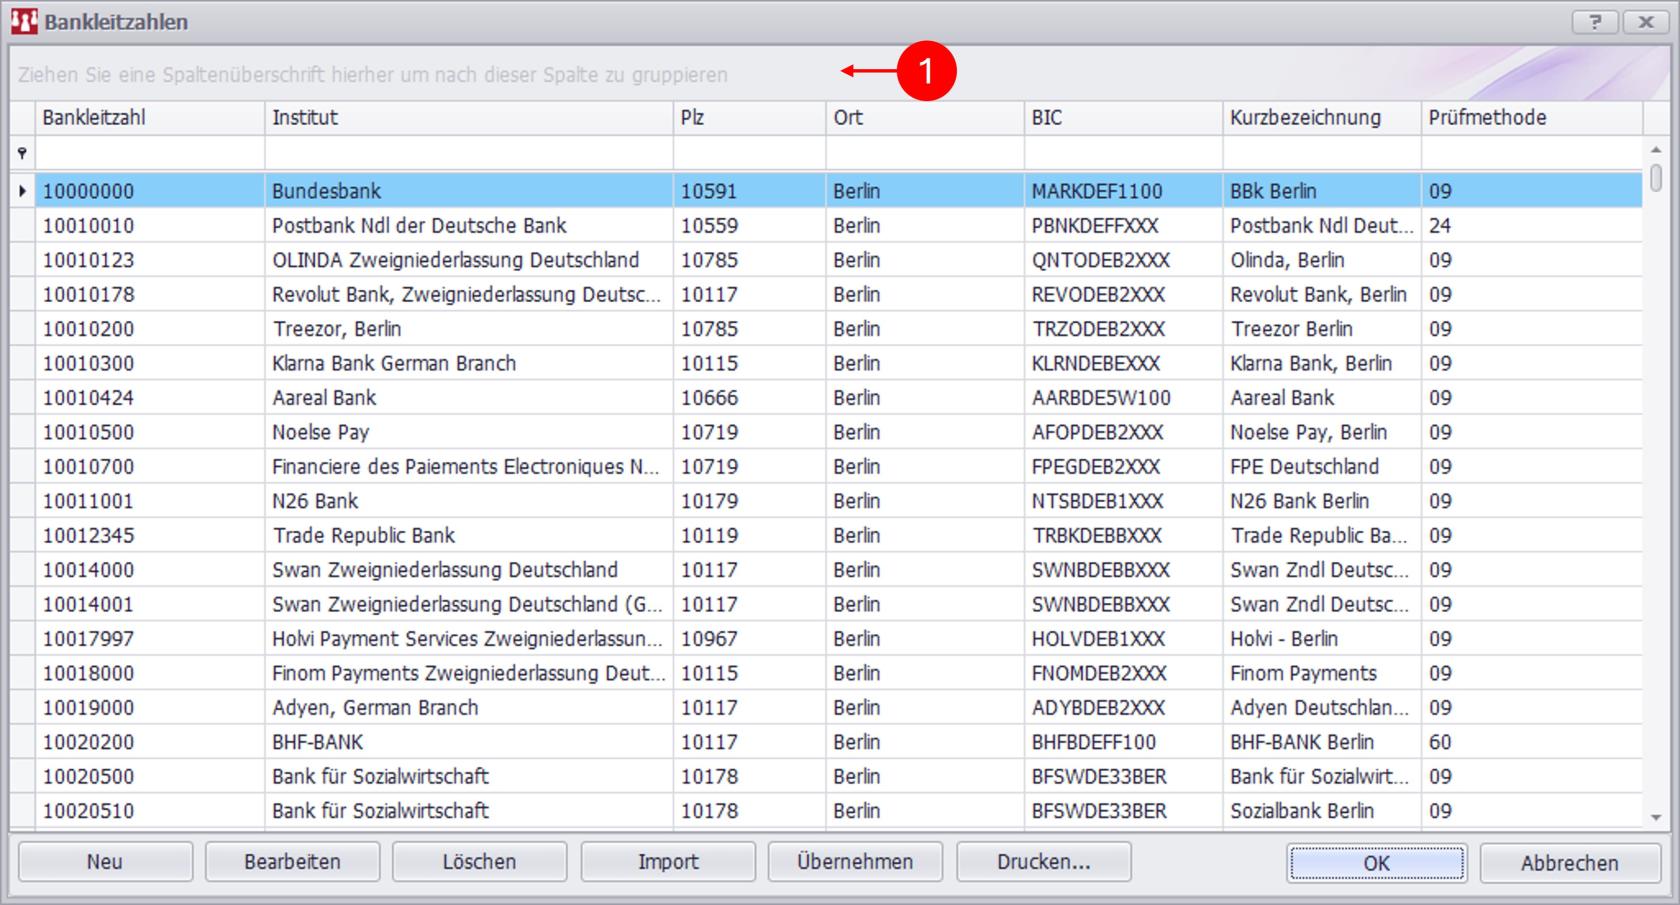
Task: Click the filter row pin icon
Action: coord(22,153)
